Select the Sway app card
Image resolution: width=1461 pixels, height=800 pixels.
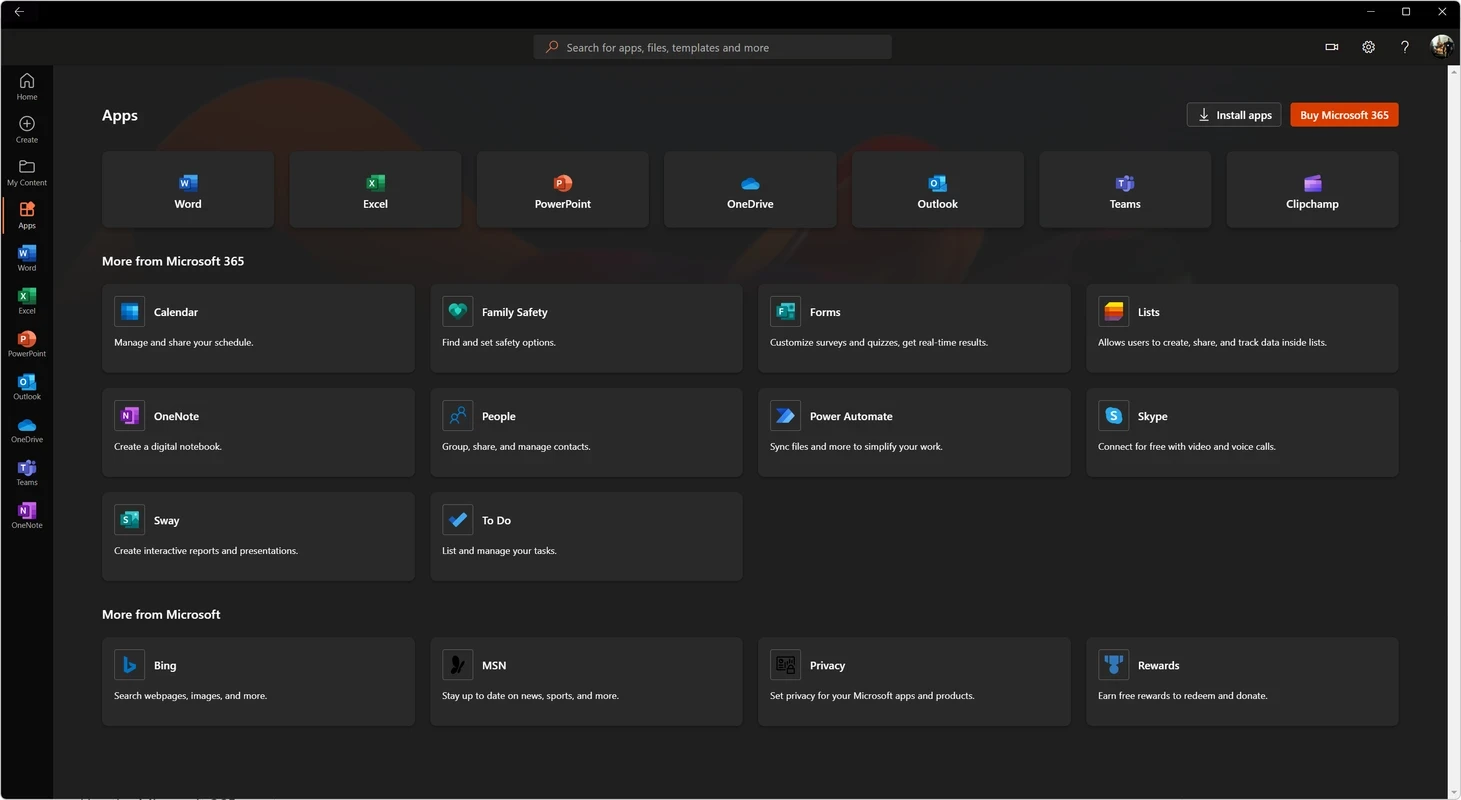(x=258, y=535)
